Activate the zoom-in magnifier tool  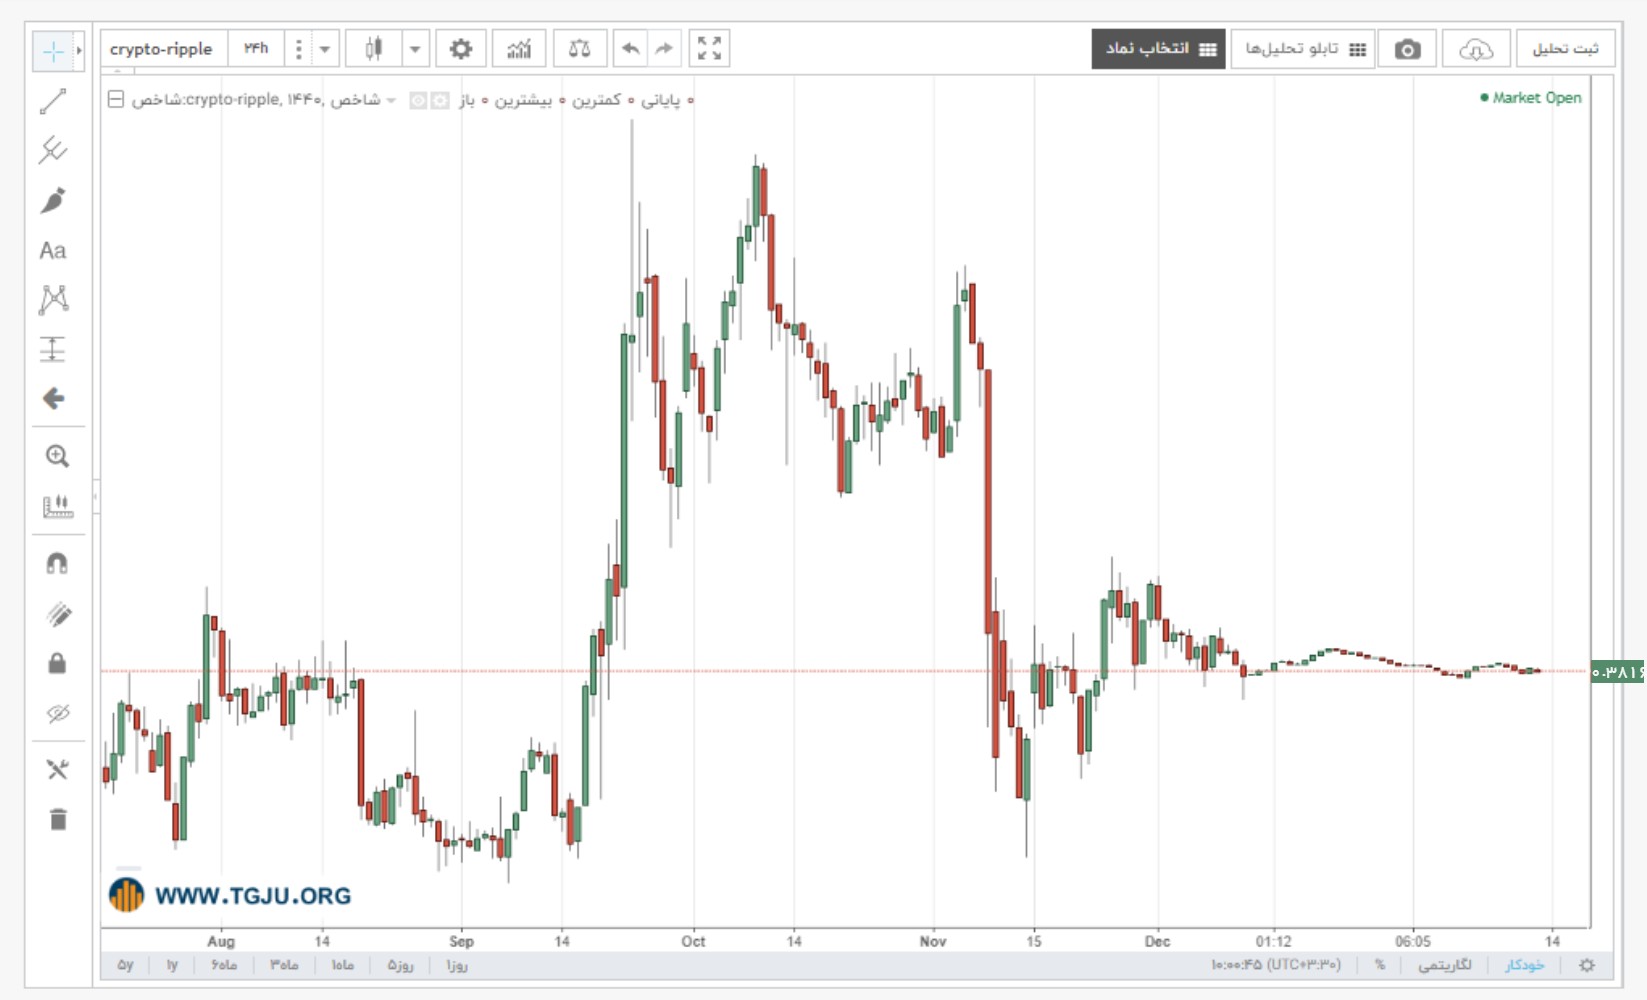pyautogui.click(x=57, y=457)
